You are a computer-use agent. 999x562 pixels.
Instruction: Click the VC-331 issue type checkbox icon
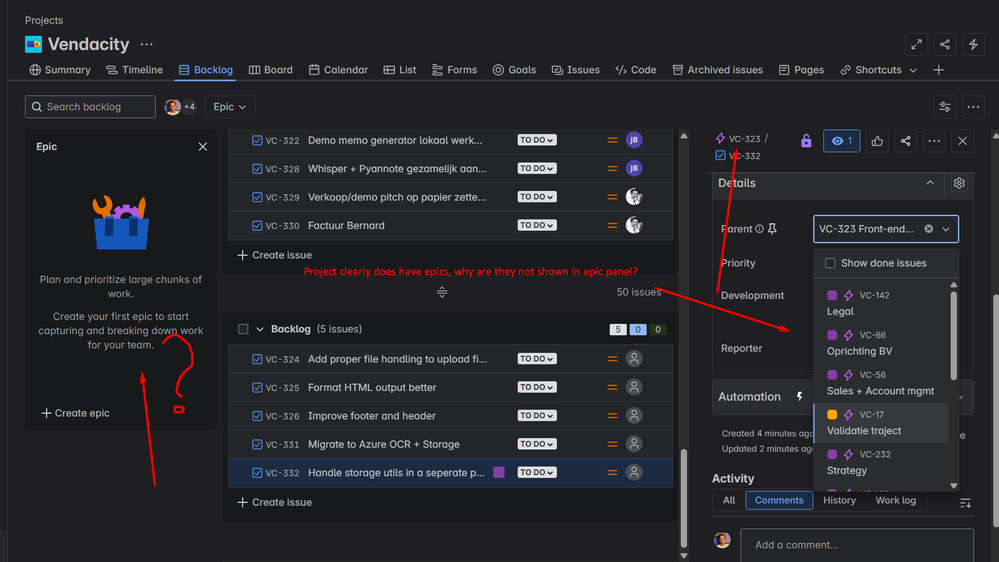[257, 444]
